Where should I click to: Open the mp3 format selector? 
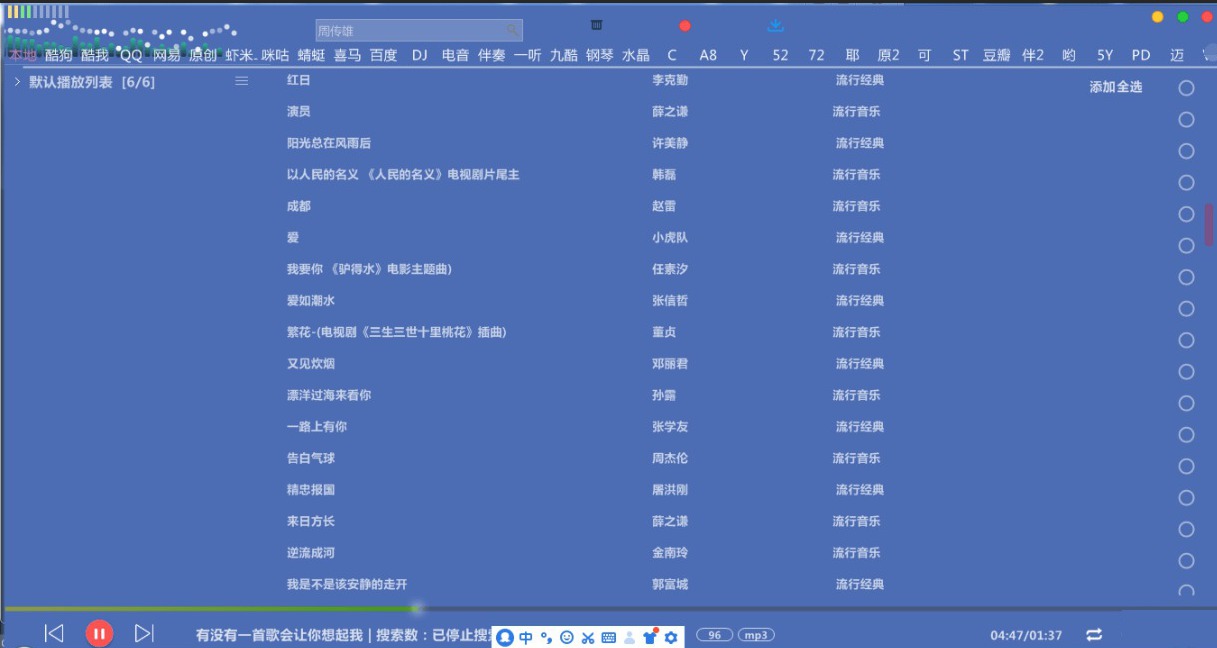(x=756, y=635)
